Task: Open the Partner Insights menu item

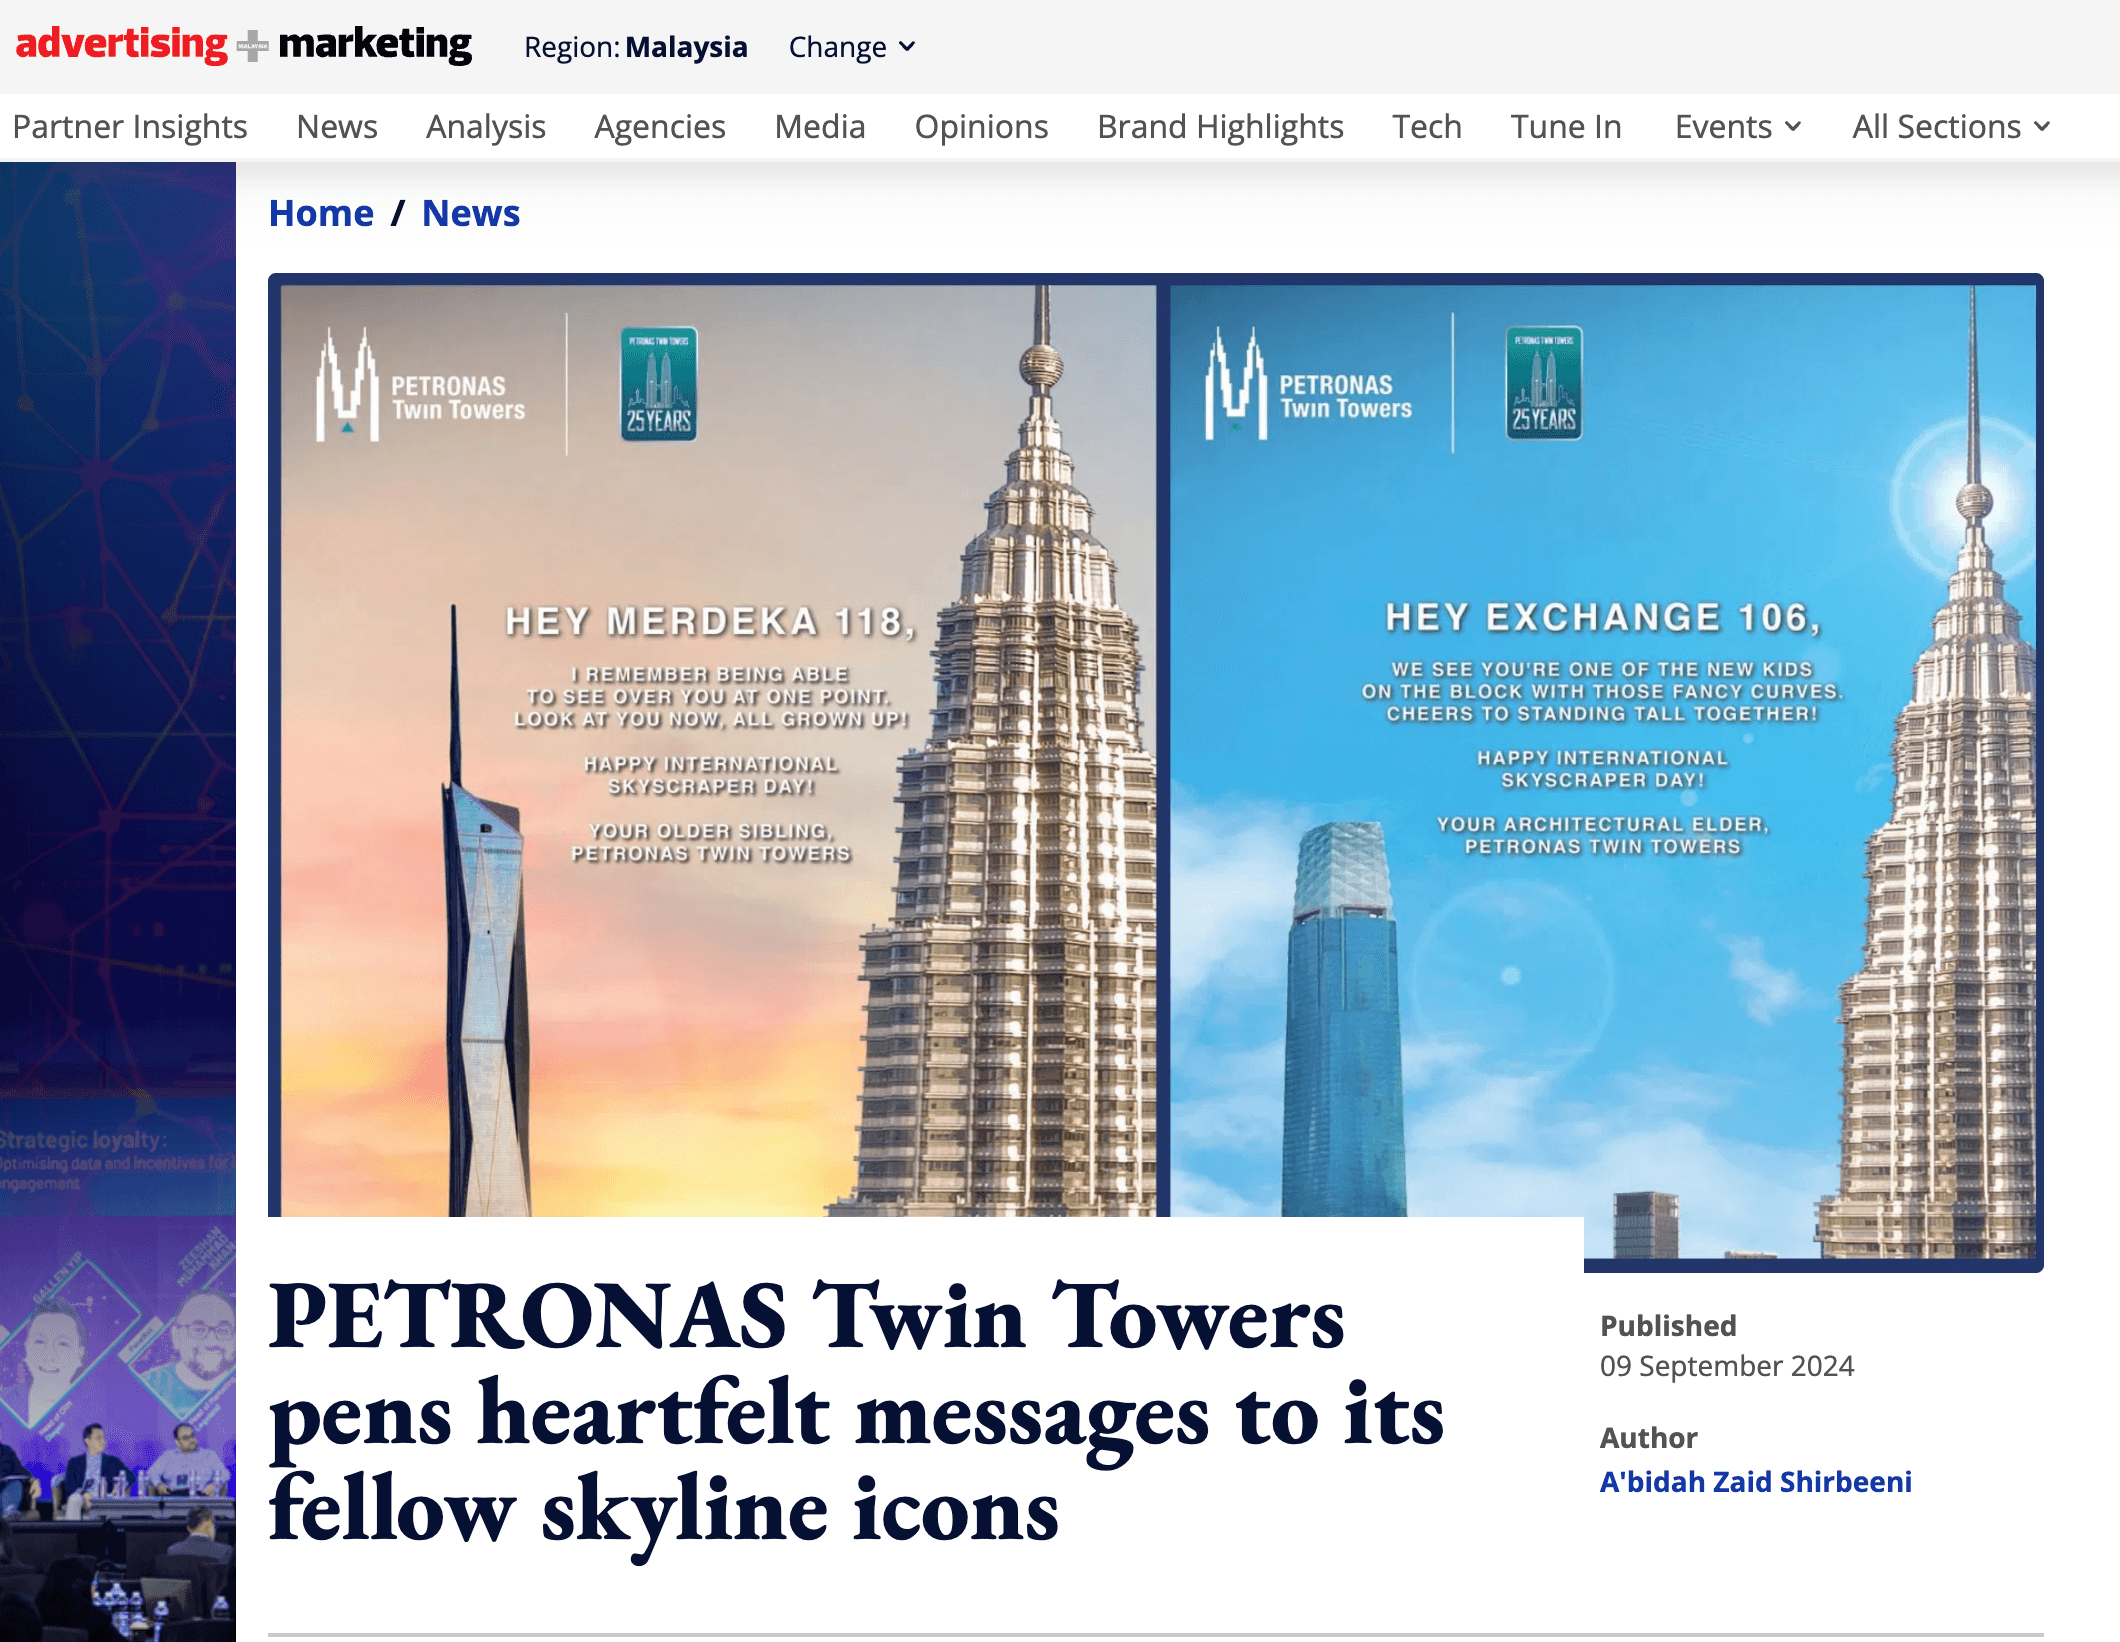Action: coord(130,127)
